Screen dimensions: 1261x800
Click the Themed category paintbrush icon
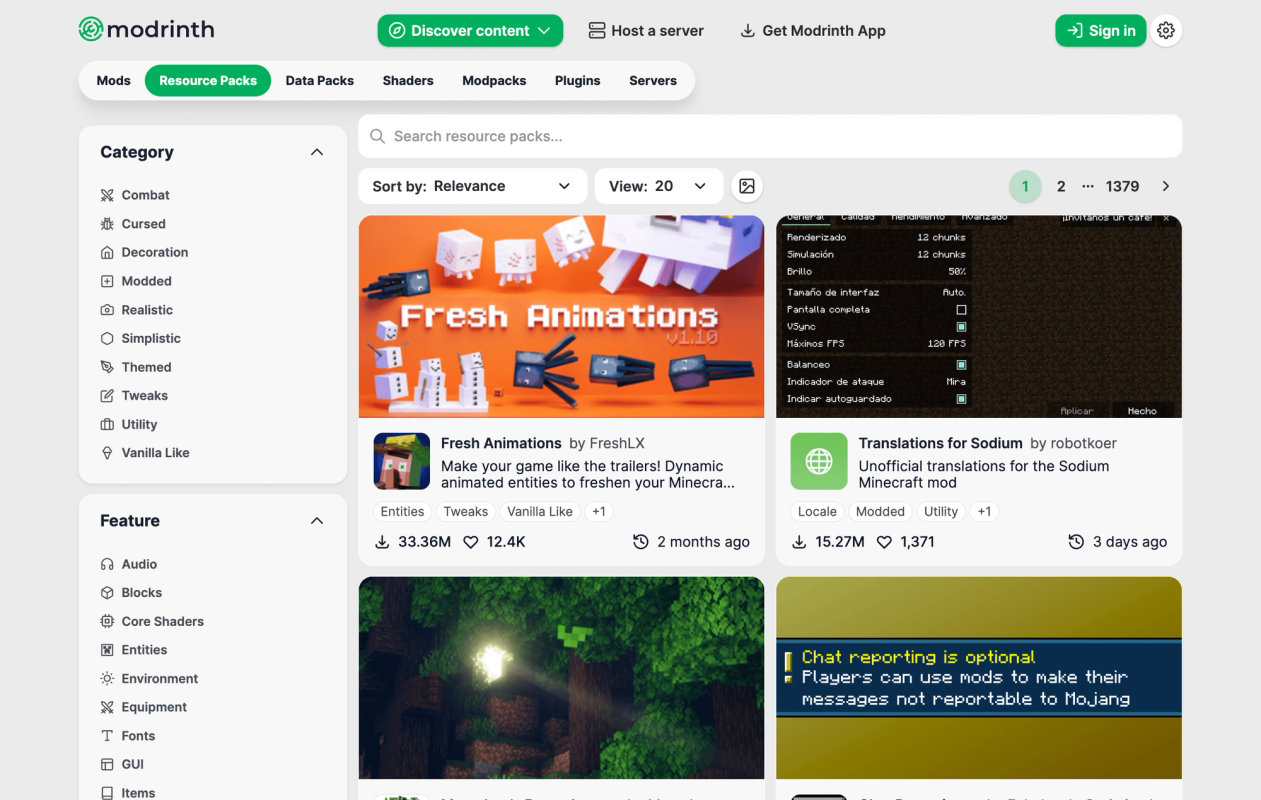point(107,367)
